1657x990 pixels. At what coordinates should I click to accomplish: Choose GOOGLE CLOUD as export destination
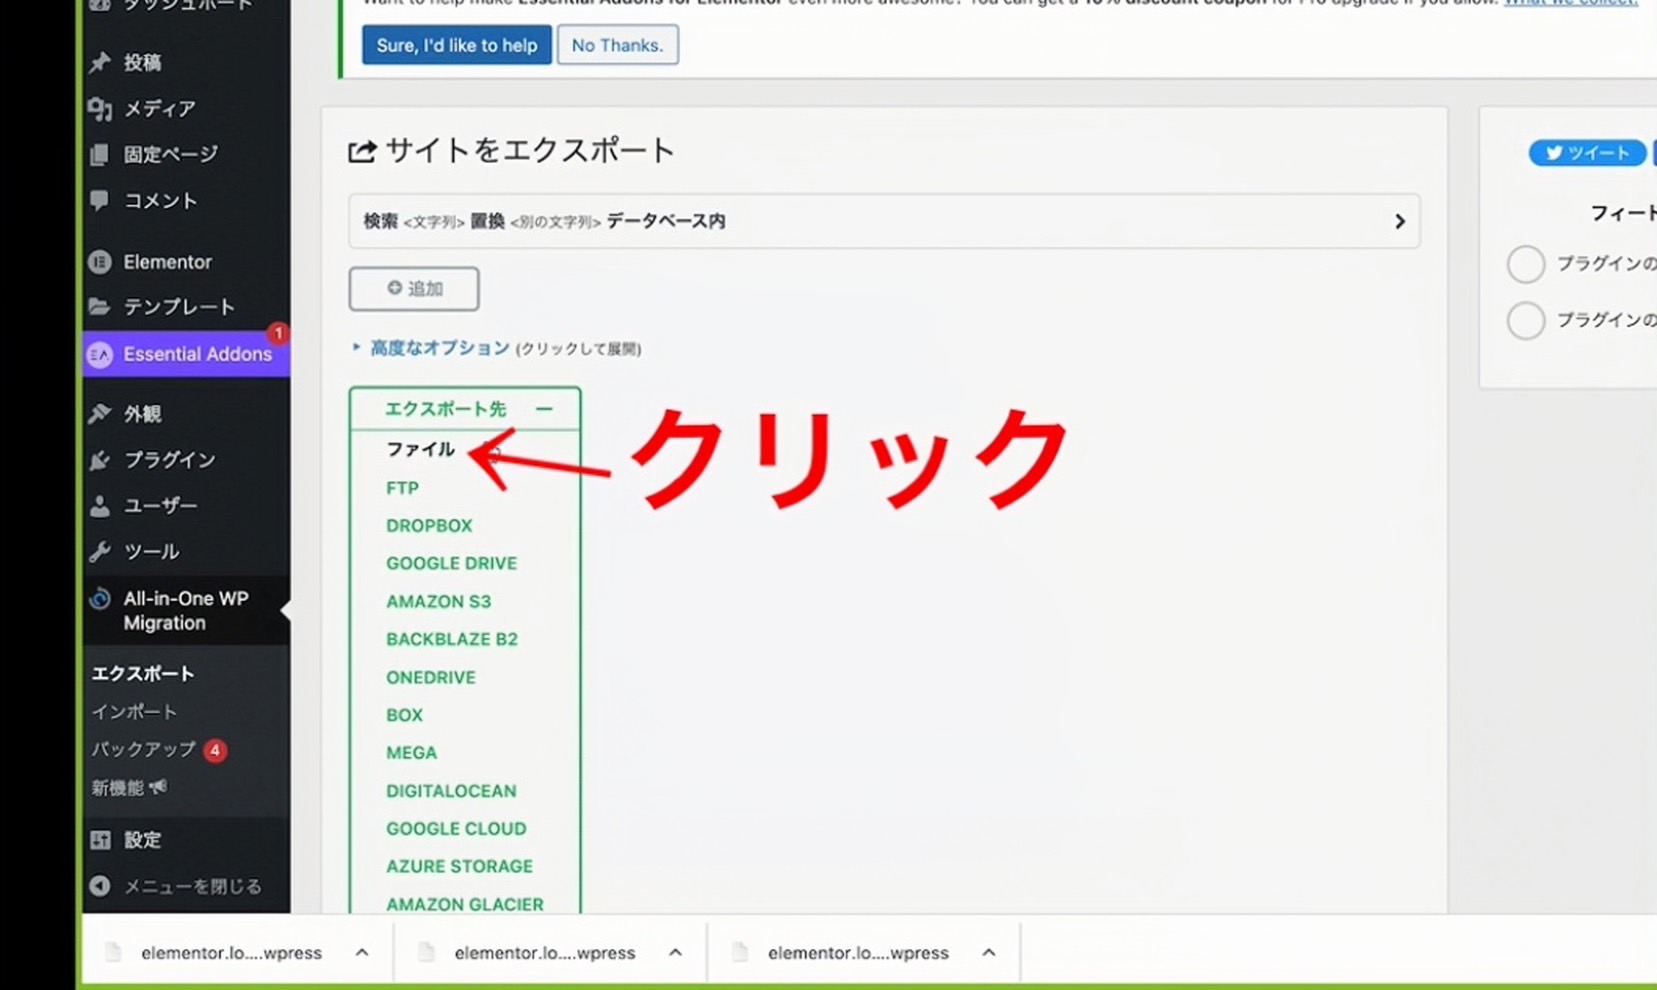456,829
